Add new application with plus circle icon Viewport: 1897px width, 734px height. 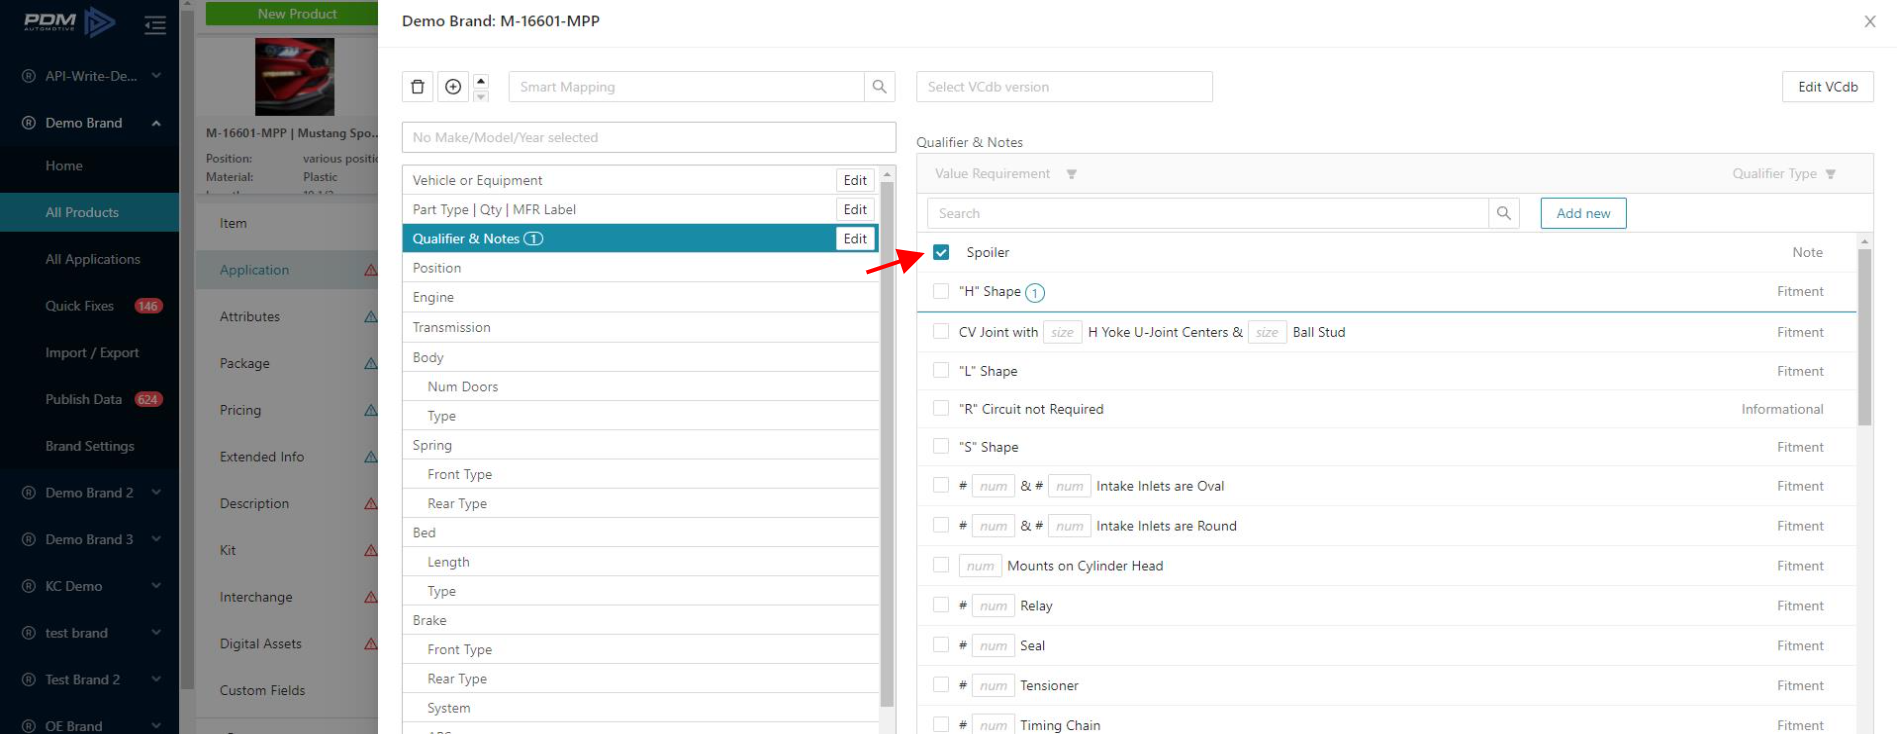[453, 87]
